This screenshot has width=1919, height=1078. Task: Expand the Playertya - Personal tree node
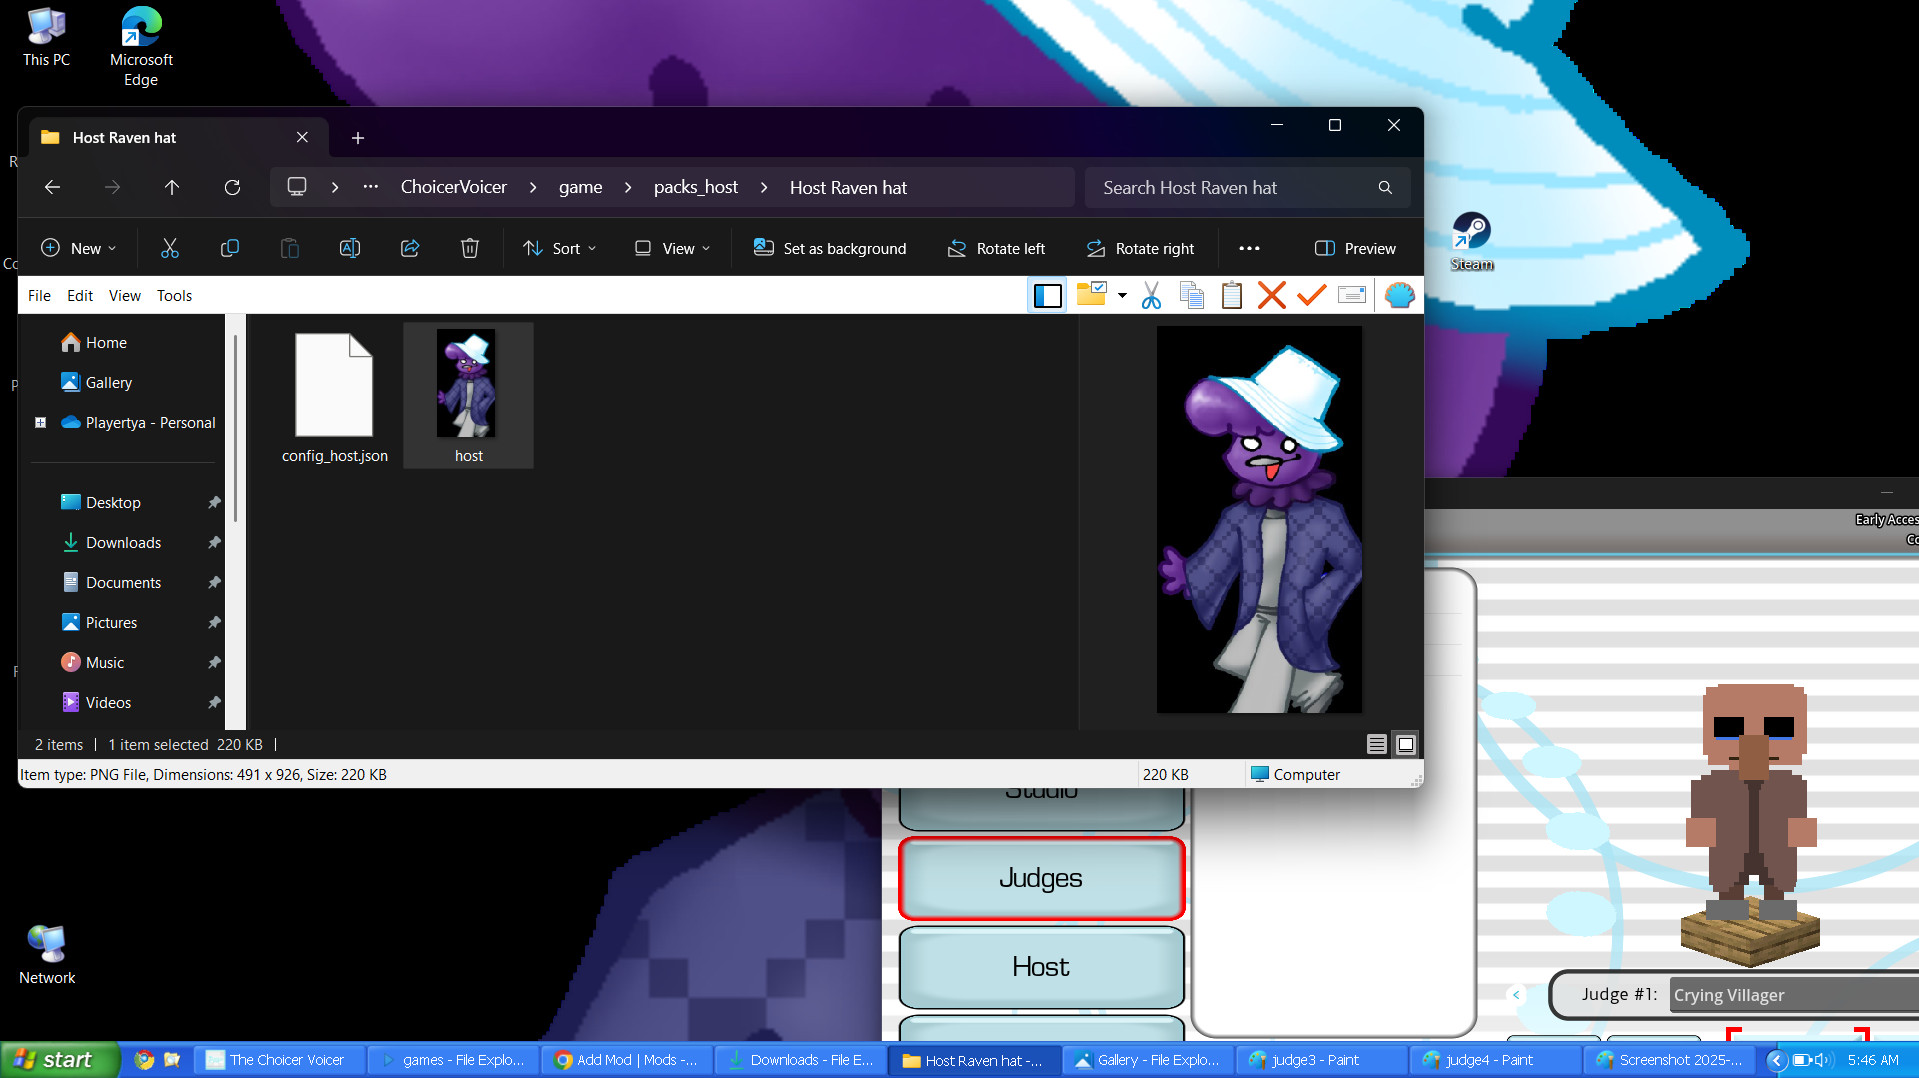(41, 423)
